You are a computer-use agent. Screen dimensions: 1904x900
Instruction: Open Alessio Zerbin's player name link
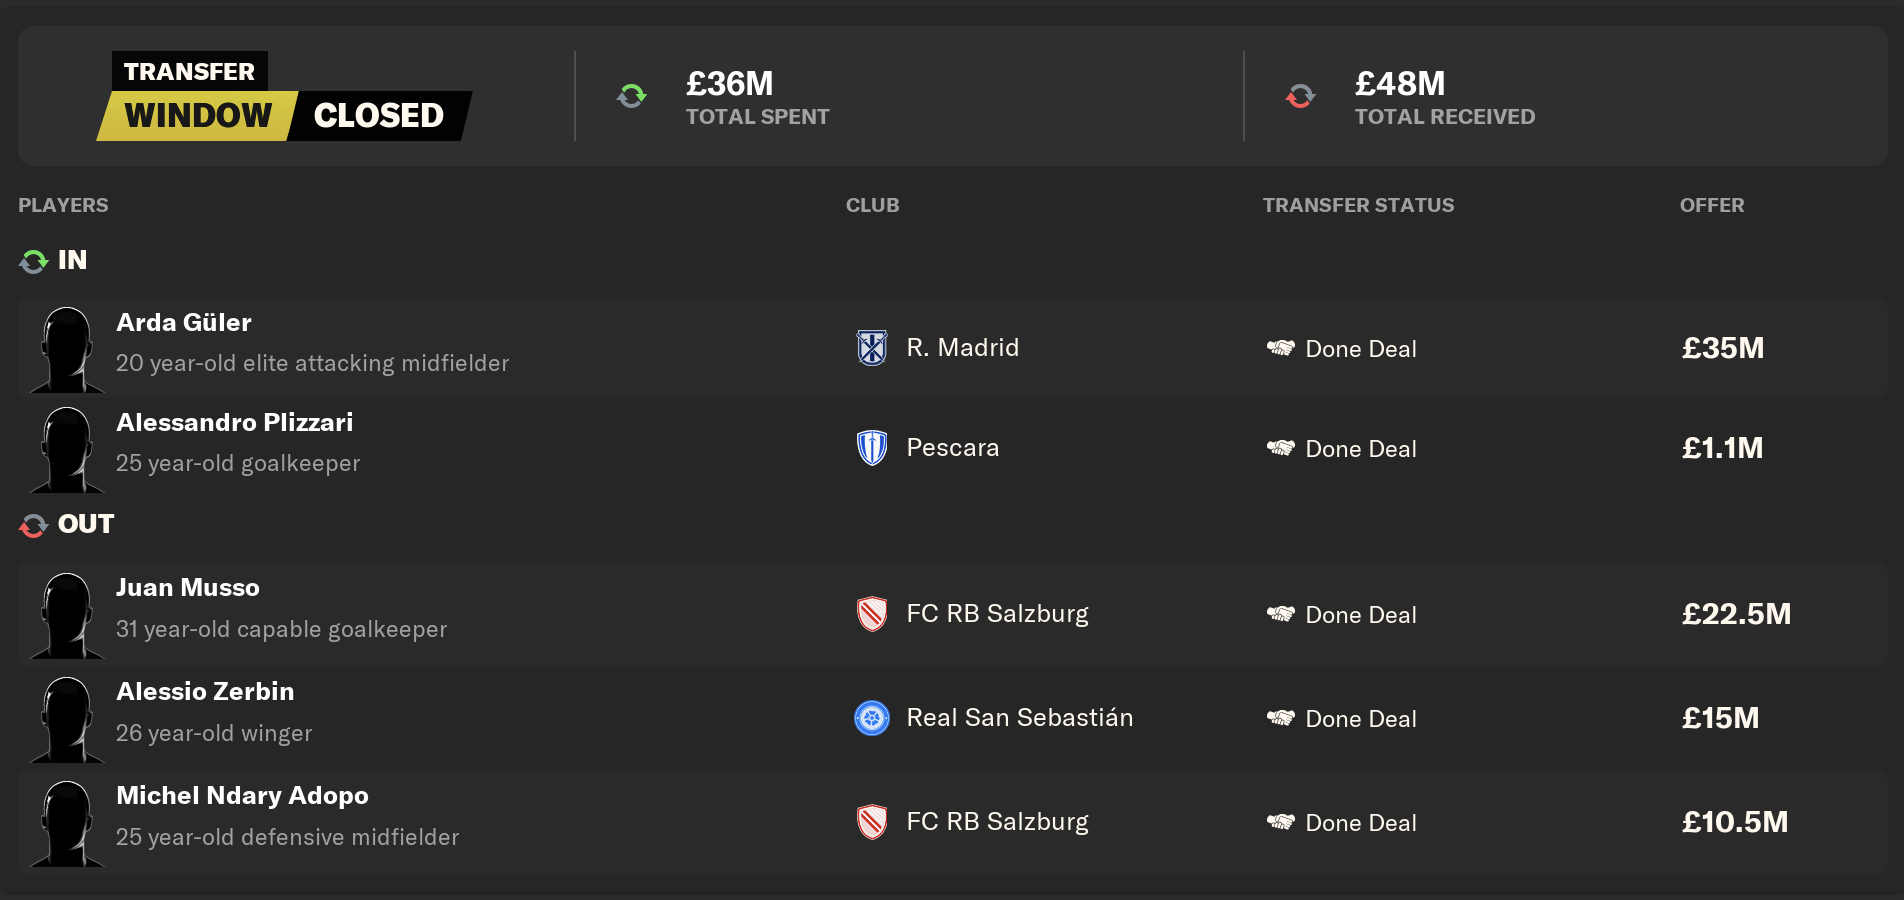(x=205, y=691)
